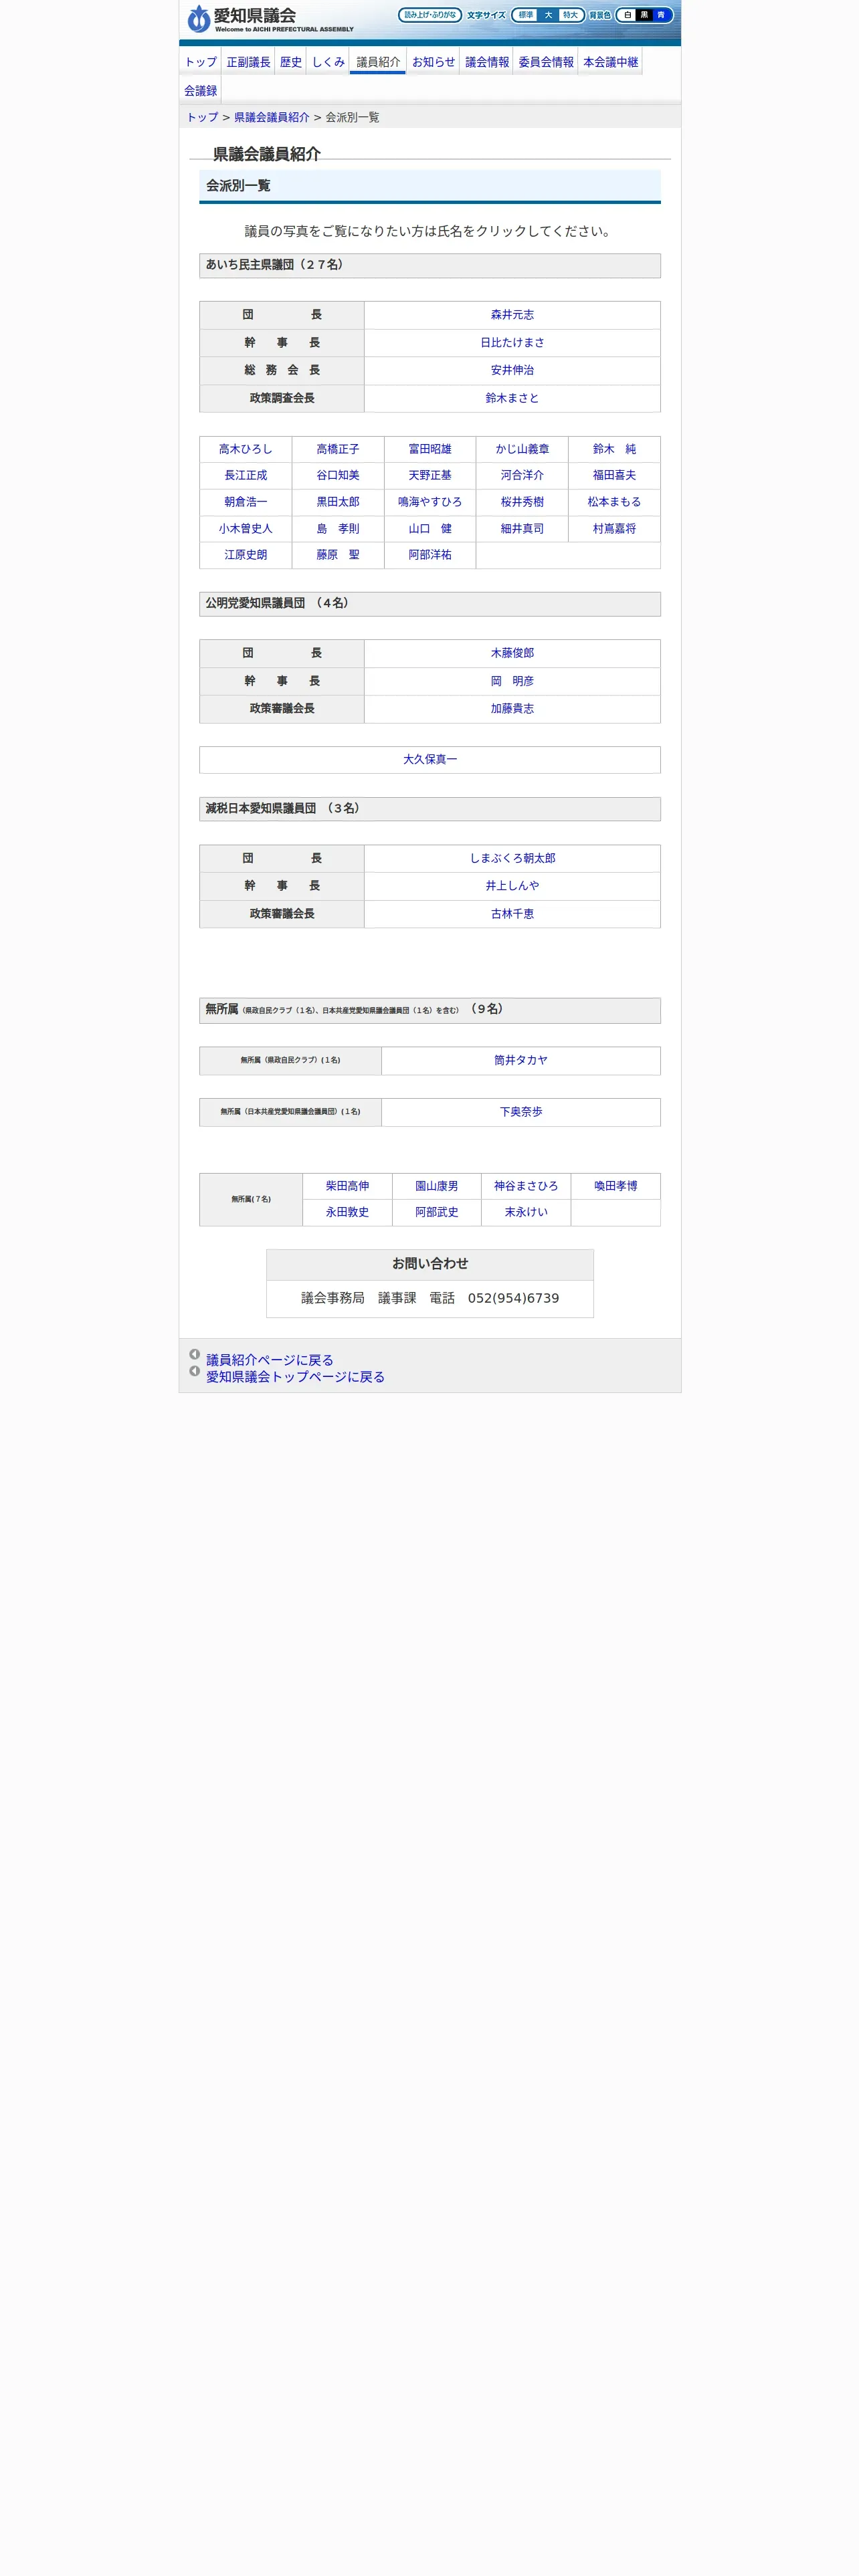Open member かじ山義章 profile
This screenshot has width=859, height=2576.
coord(522,450)
